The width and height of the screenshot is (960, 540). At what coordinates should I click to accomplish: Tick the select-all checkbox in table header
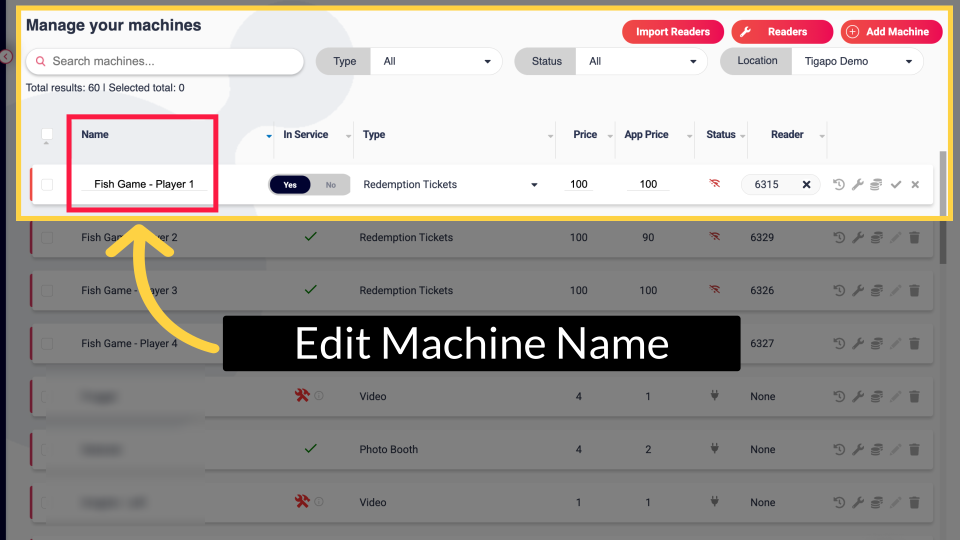[x=47, y=135]
